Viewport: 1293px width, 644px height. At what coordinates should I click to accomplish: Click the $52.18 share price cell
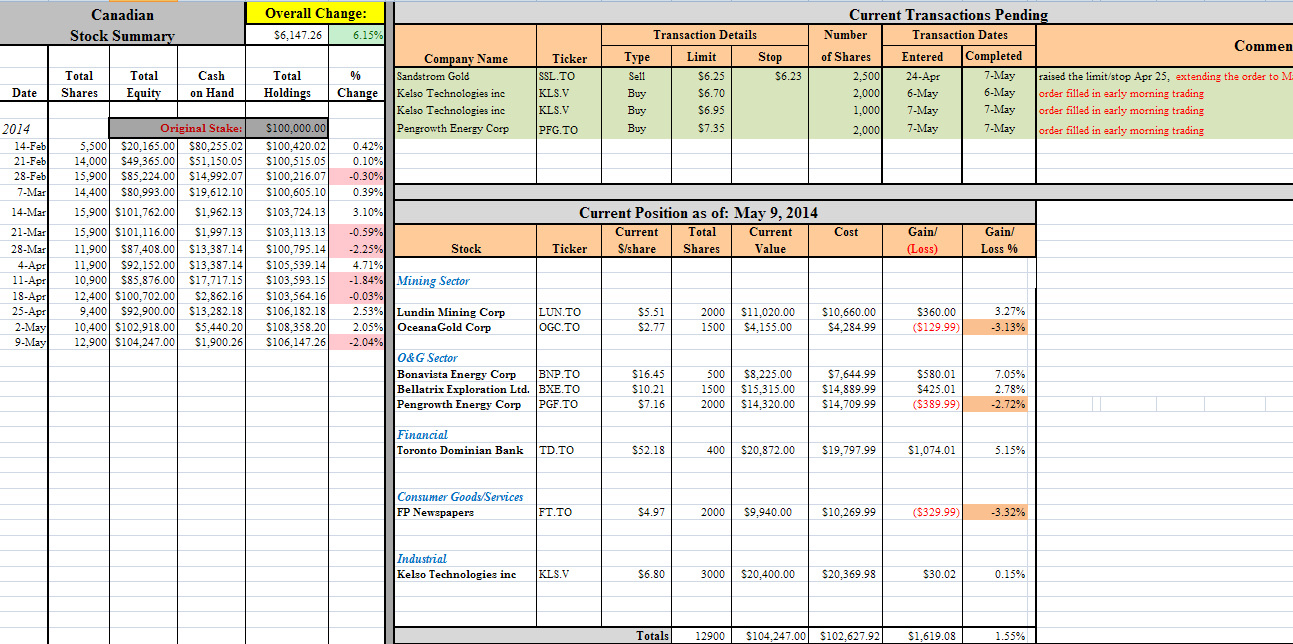point(637,451)
